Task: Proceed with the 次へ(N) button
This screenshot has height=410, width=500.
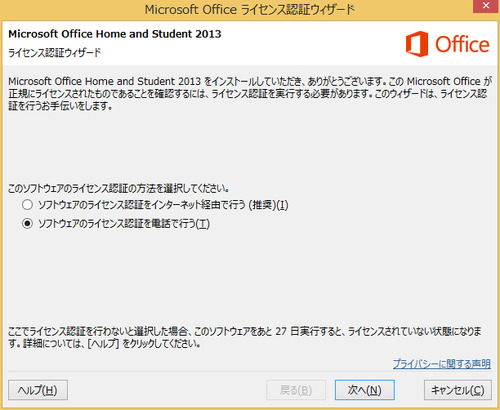Action: point(365,390)
